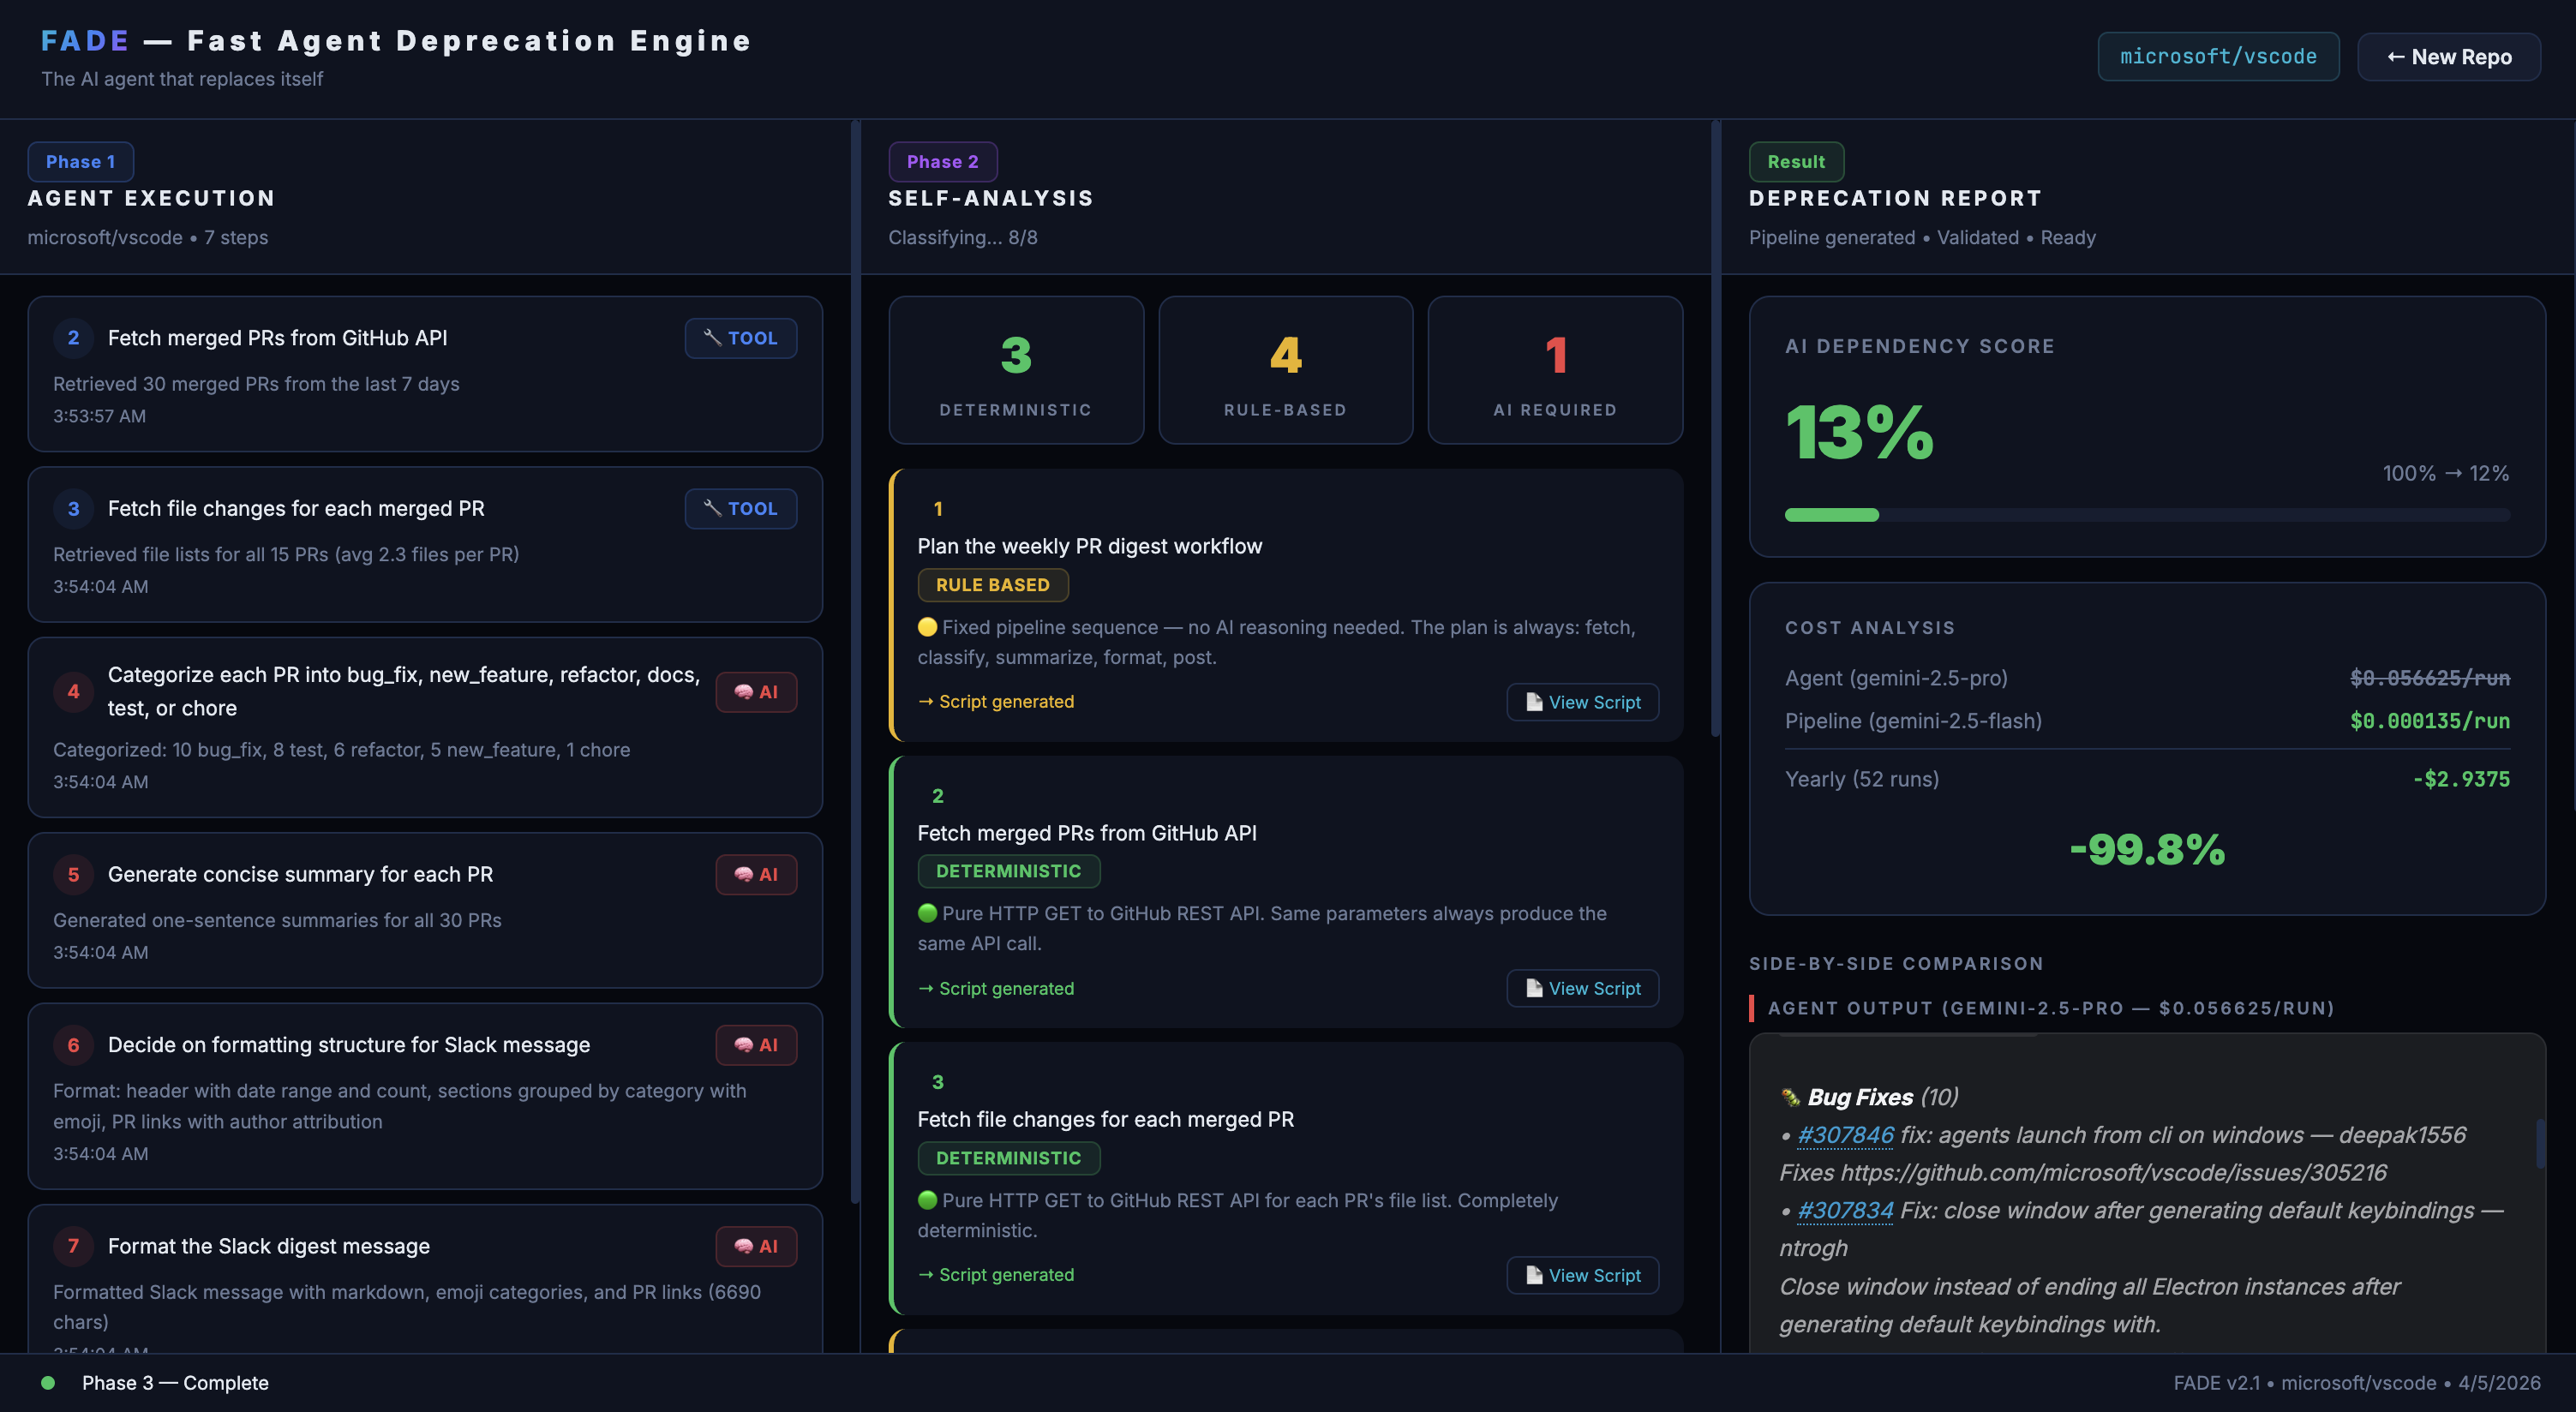Click the AI badge on Generate concise summary
Viewport: 2576px width, 1412px height.
point(756,874)
